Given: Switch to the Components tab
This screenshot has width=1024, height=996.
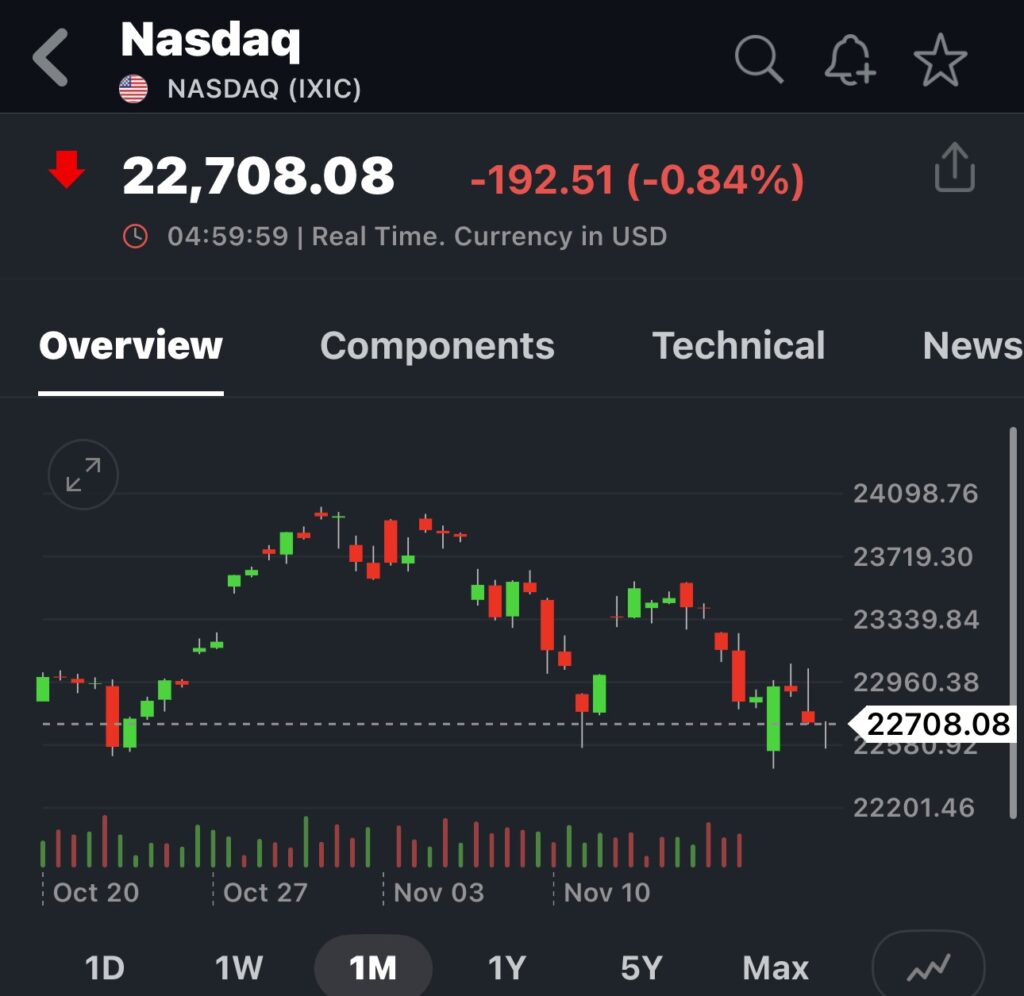Looking at the screenshot, I should tap(437, 346).
